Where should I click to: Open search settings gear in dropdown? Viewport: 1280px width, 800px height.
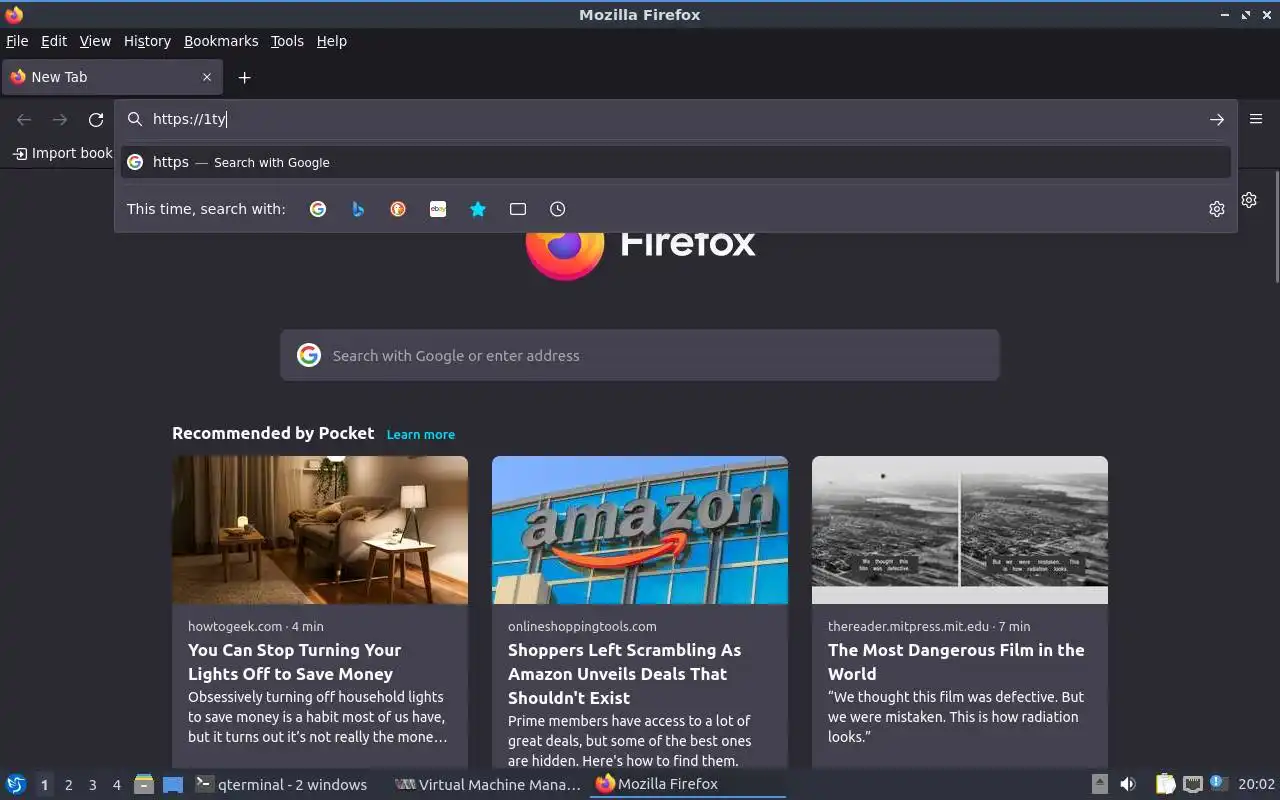click(x=1217, y=209)
